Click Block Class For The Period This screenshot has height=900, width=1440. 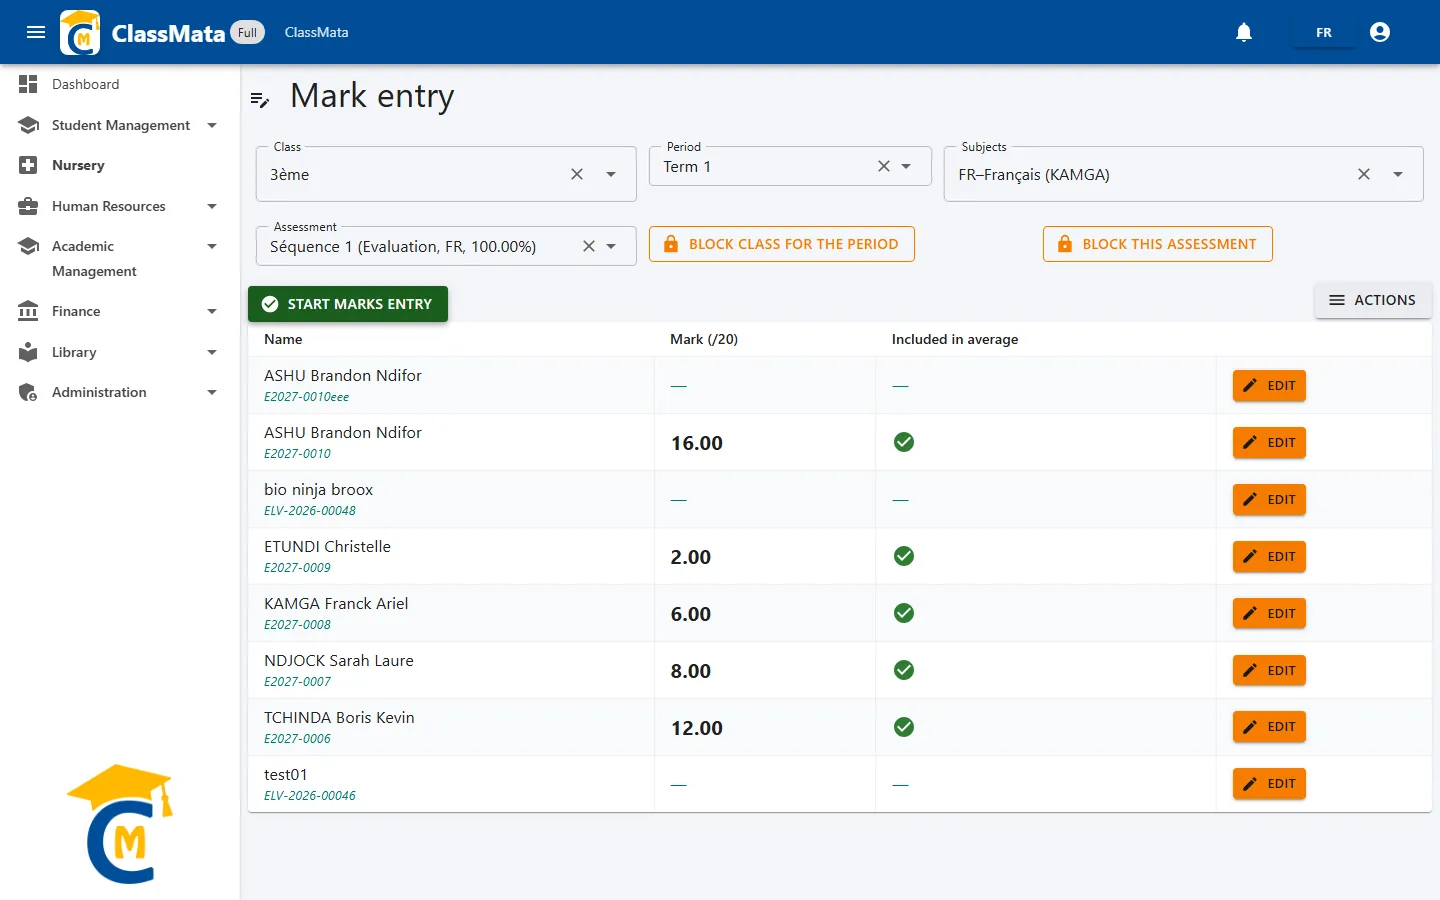(782, 244)
